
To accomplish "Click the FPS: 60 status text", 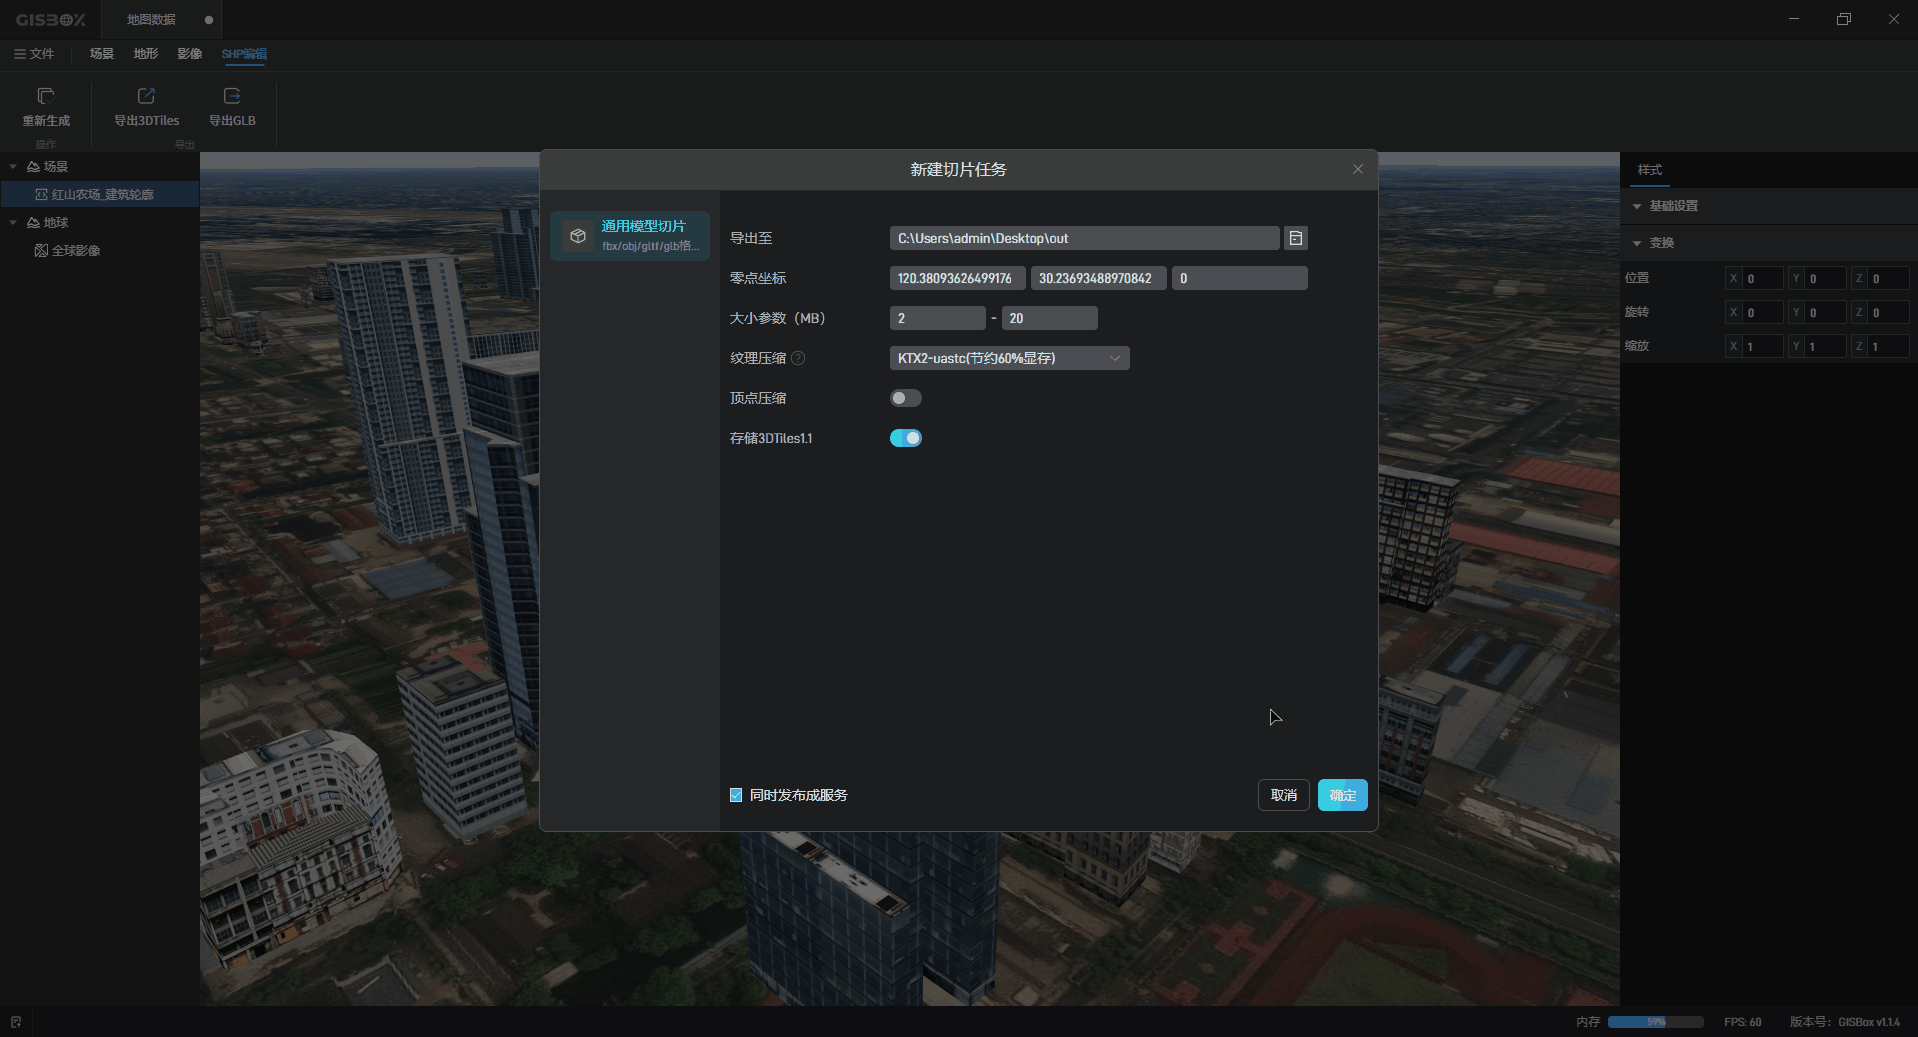I will (x=1743, y=1022).
